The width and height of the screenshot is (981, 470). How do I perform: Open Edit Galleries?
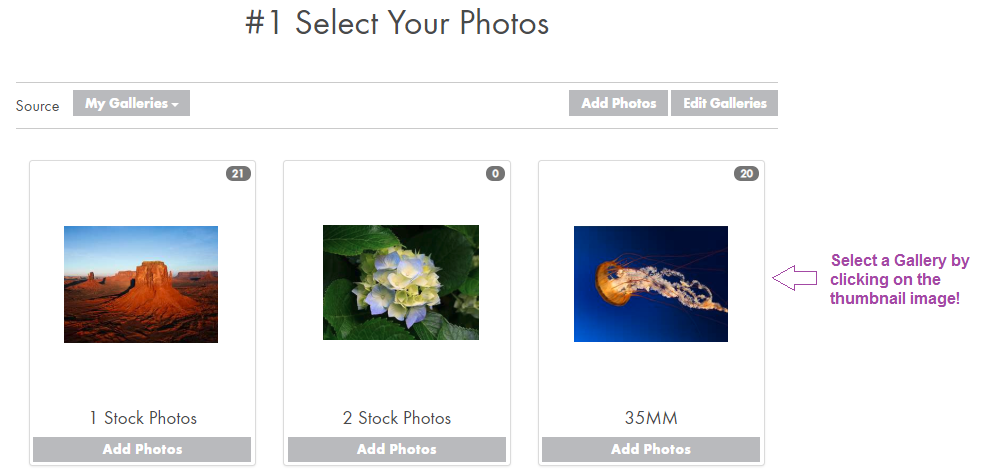coord(724,103)
